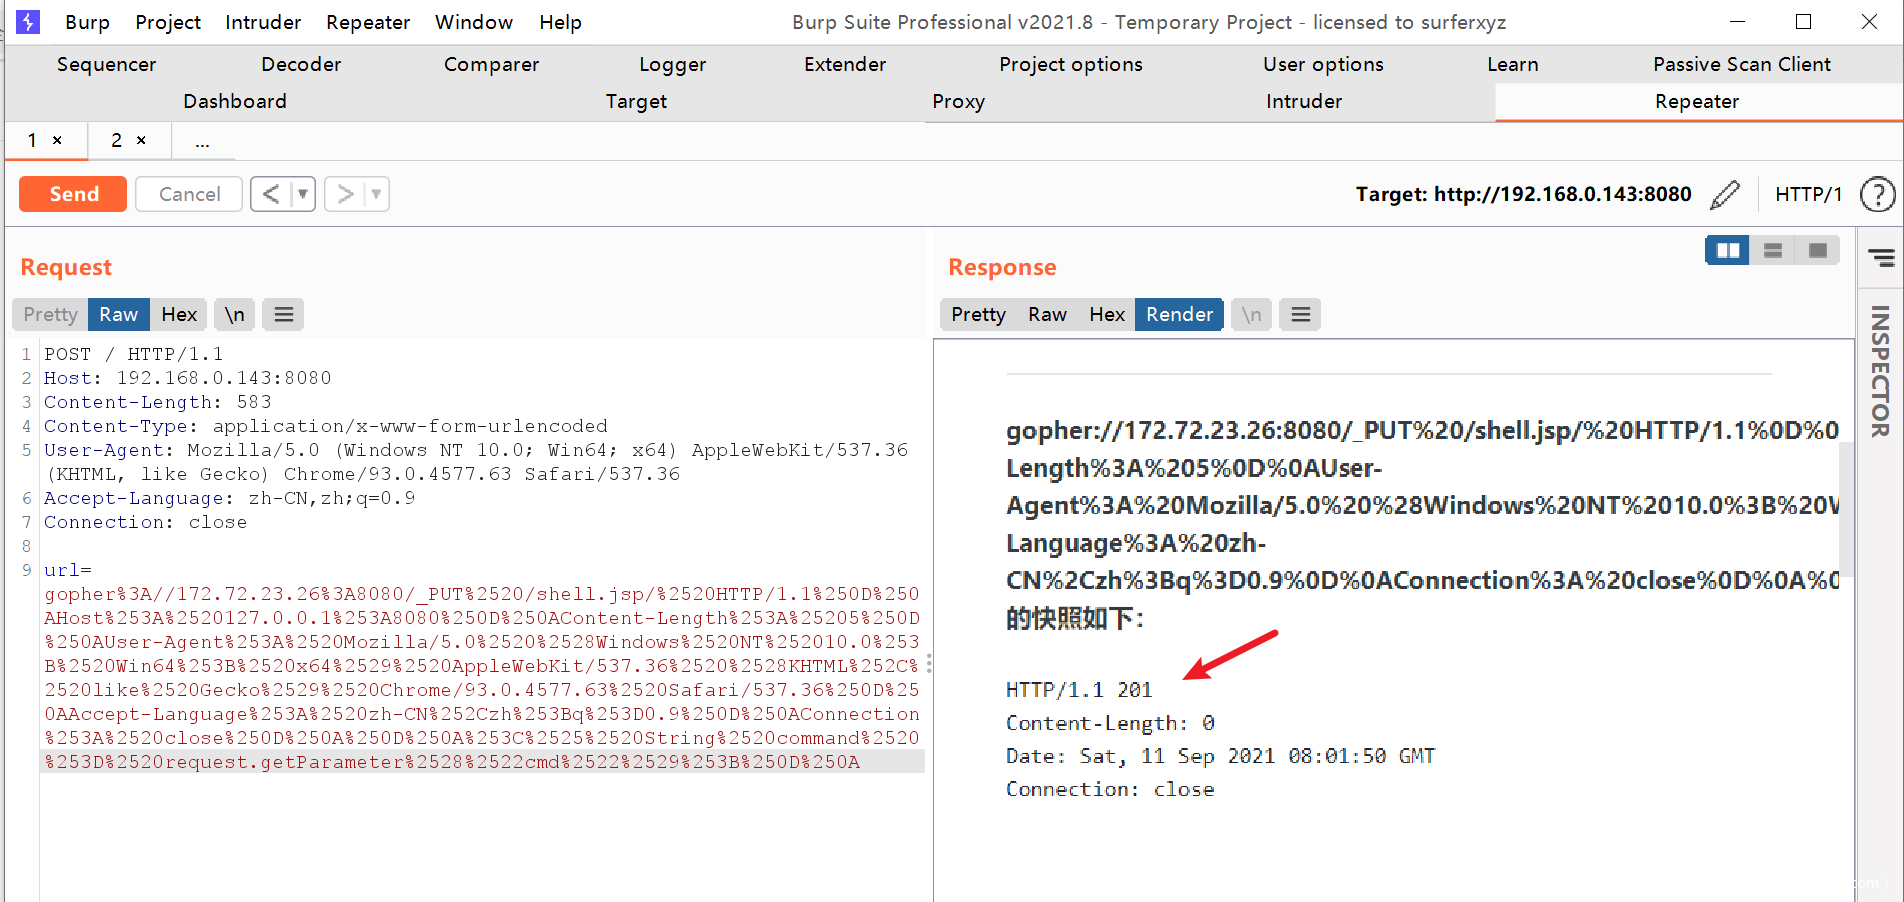1904x902 pixels.
Task: Switch to the Dashboard tab
Action: point(235,101)
